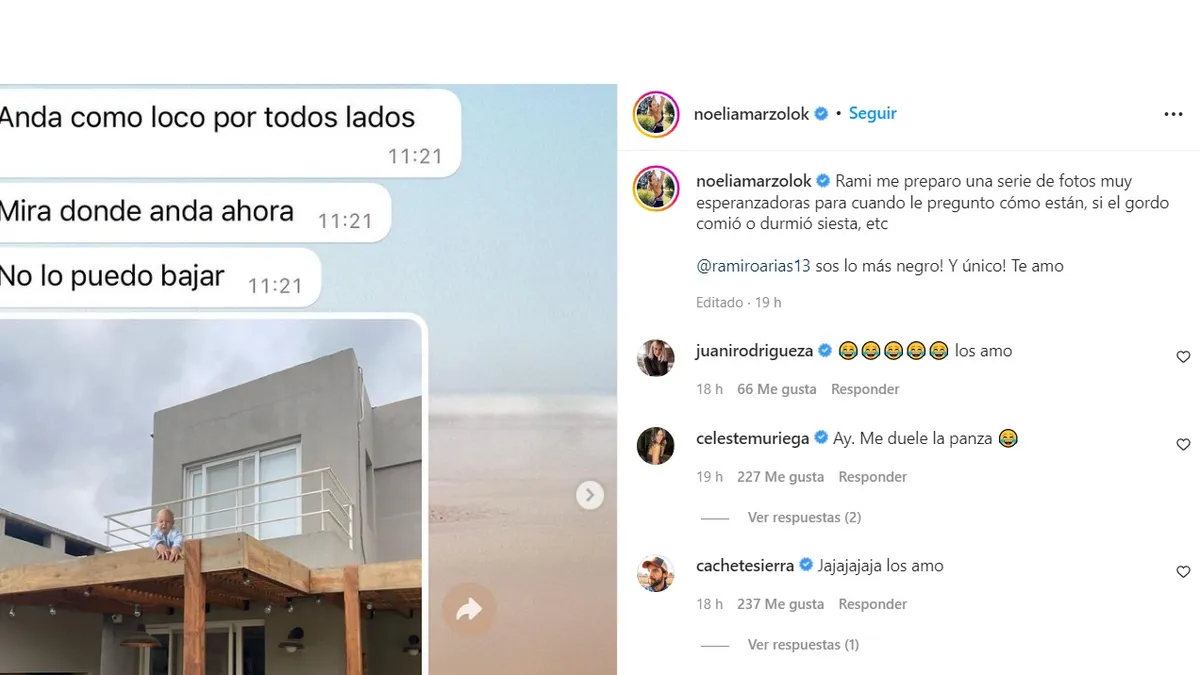Image resolution: width=1200 pixels, height=675 pixels.
Task: Open noeliamarzolok avatar beside the caption
Action: click(x=656, y=187)
